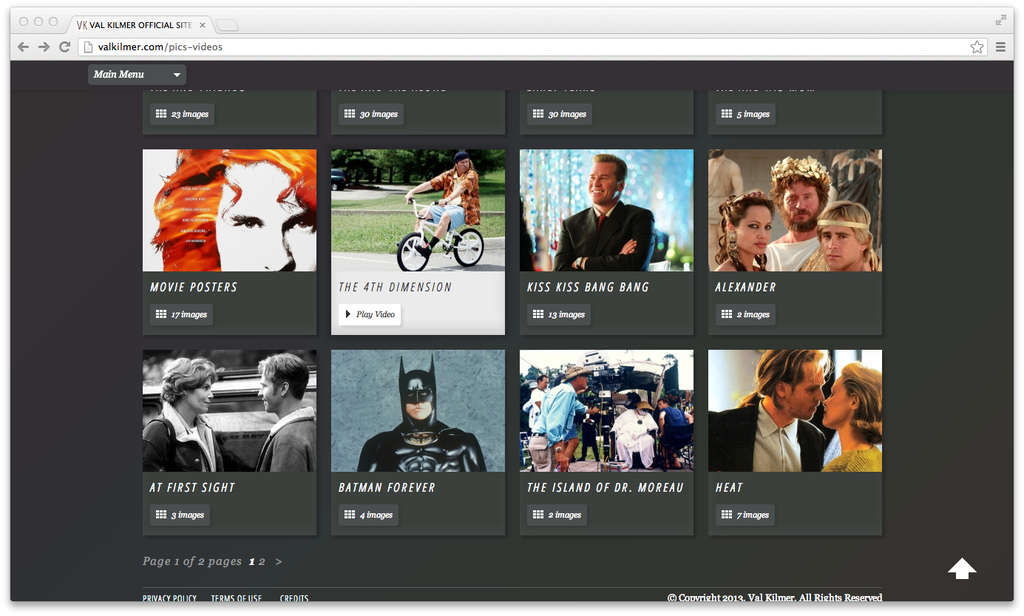1024x616 pixels.
Task: Click the 5 images button
Action: [745, 114]
